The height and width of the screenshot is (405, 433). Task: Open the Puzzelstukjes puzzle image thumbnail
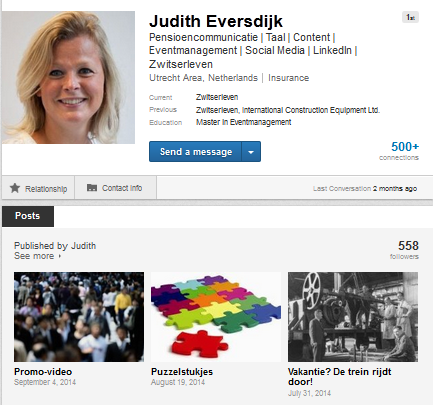point(216,317)
